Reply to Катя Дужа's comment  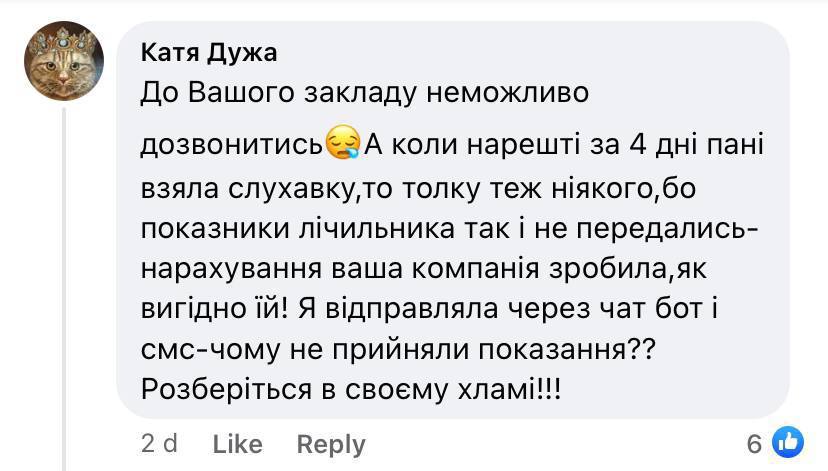coord(331,443)
